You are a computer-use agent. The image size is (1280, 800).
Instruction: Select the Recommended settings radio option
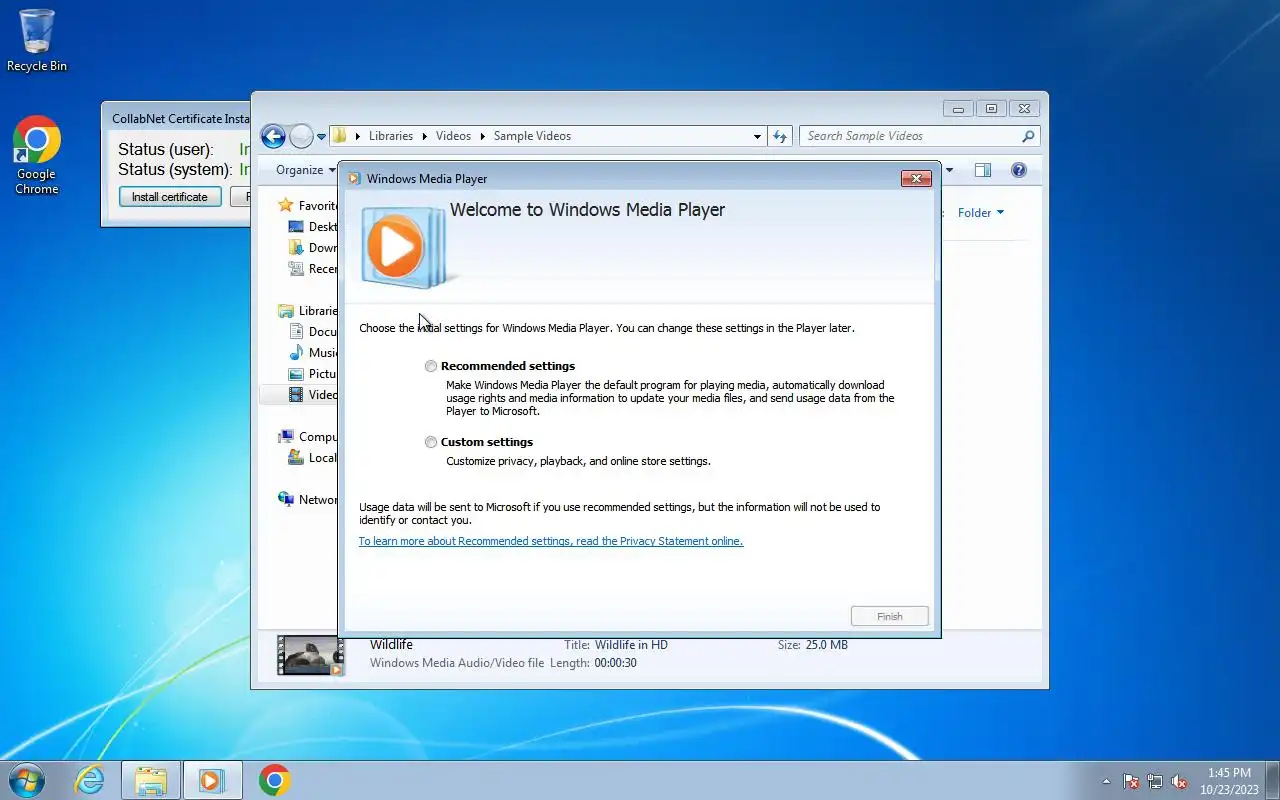[x=431, y=366]
